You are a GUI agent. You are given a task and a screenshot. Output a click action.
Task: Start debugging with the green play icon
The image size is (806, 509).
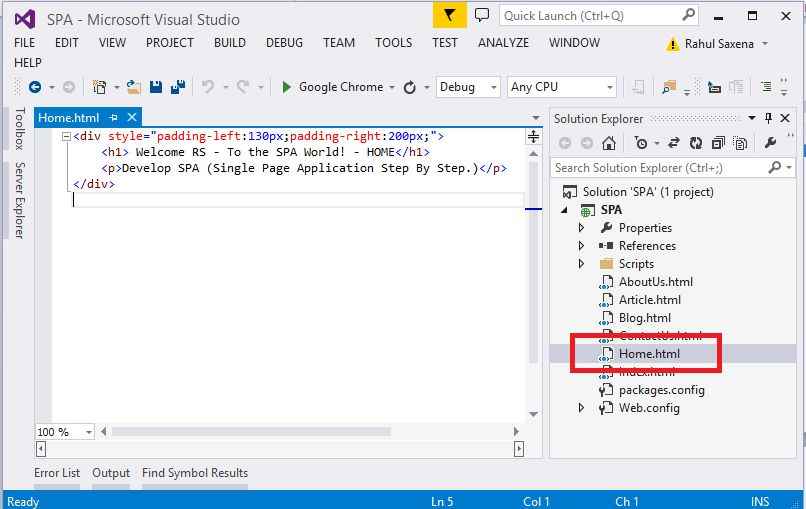click(x=286, y=87)
